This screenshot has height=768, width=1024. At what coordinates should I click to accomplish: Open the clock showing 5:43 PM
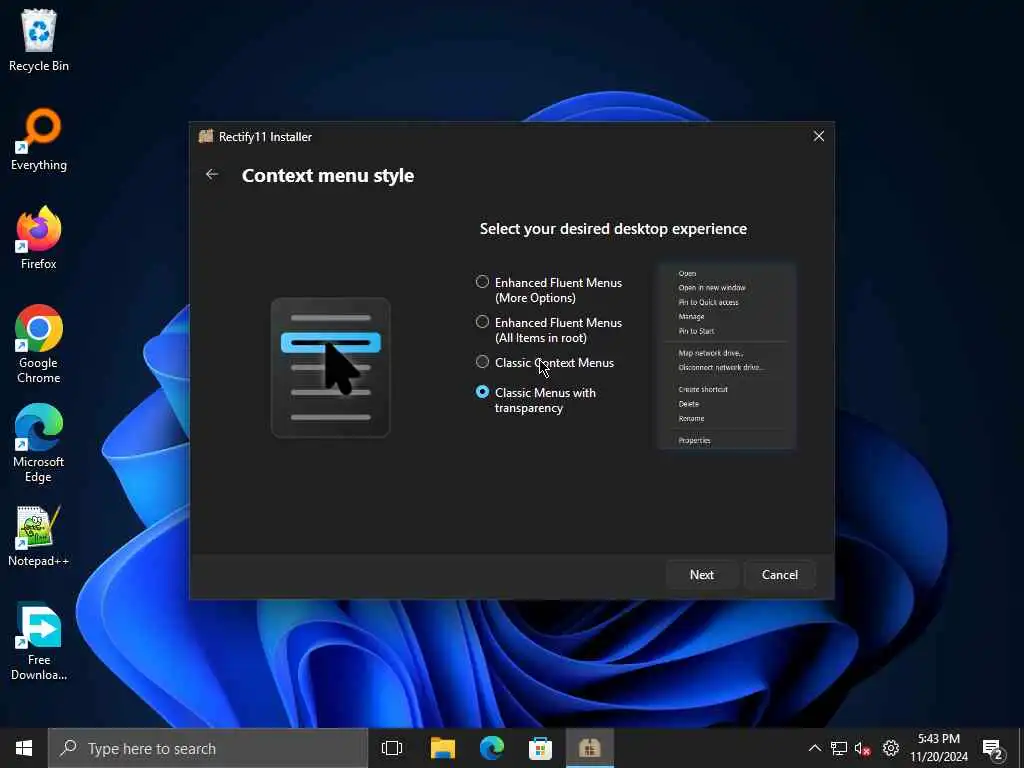coord(938,748)
